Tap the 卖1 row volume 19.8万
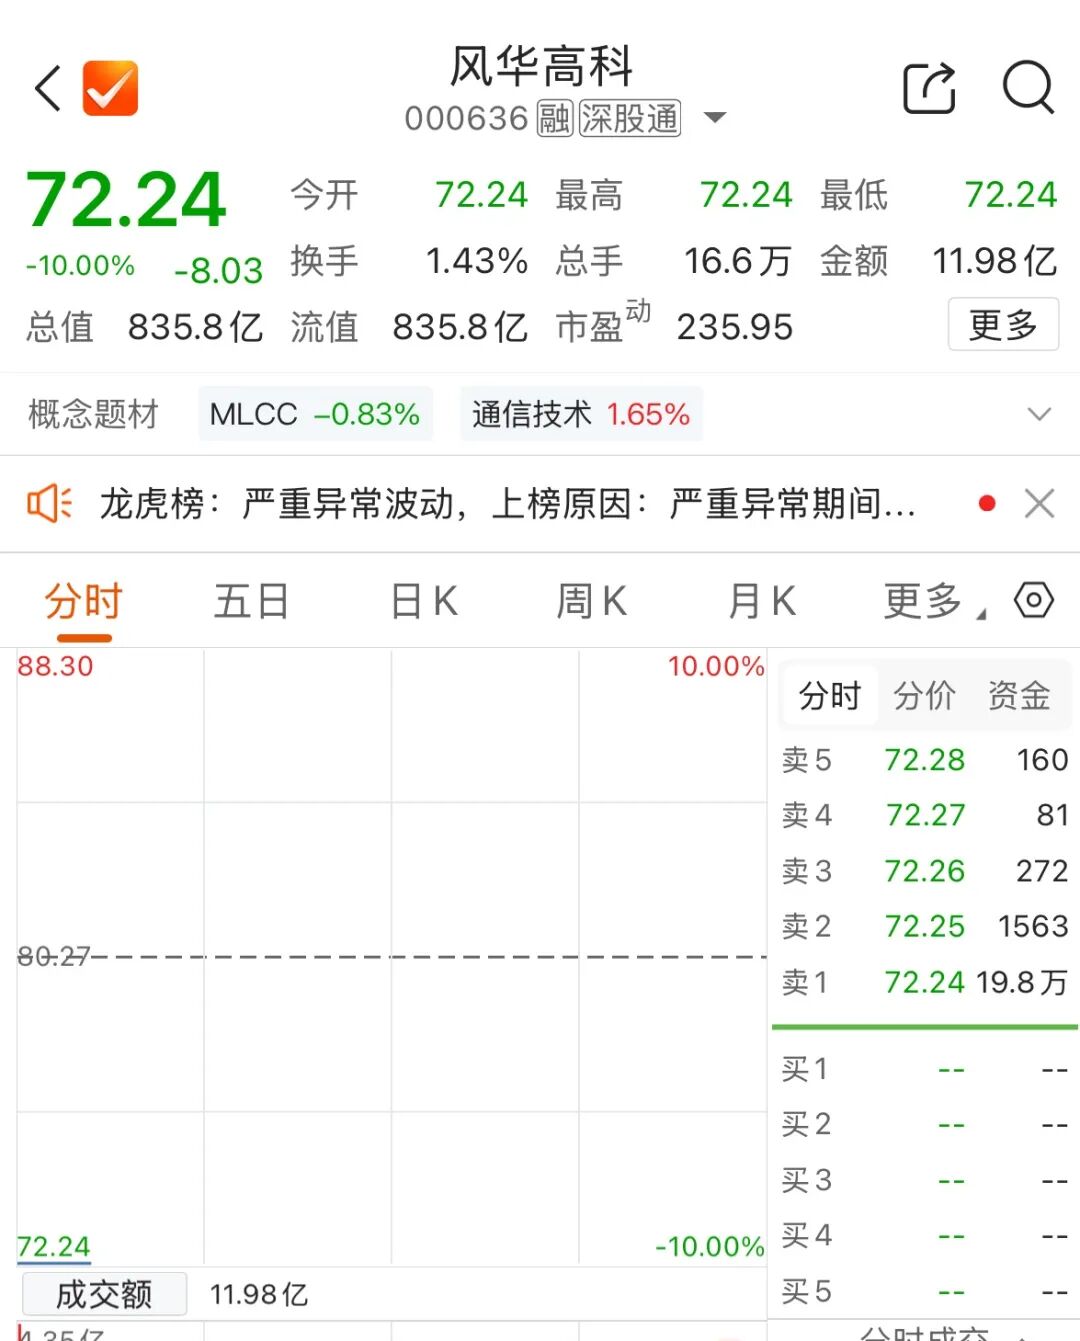This screenshot has height=1341, width=1080. click(1022, 982)
